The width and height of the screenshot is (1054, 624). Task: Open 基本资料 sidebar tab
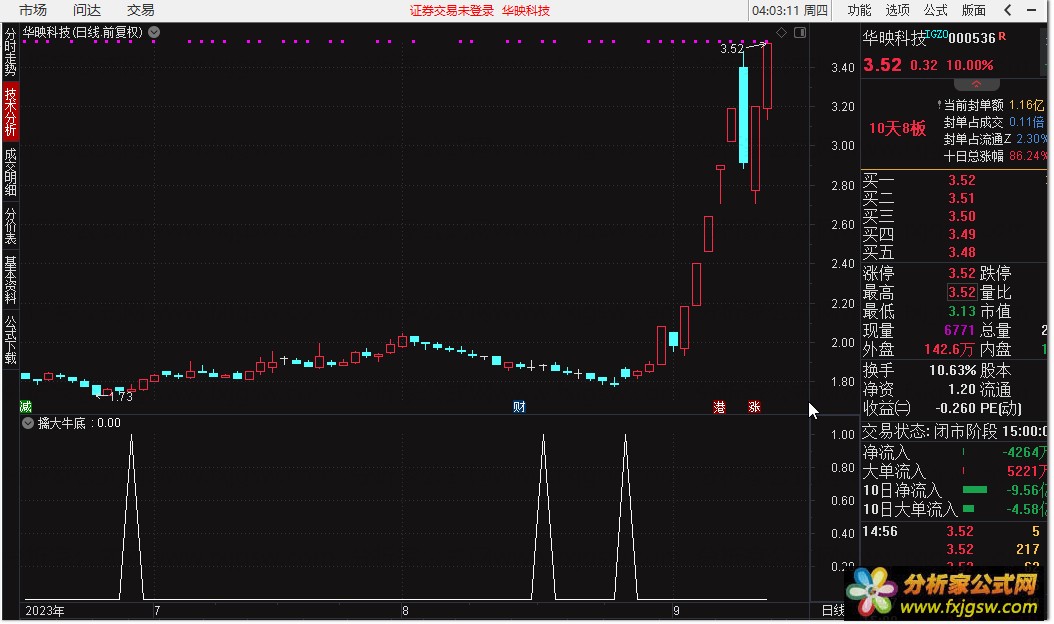10,280
